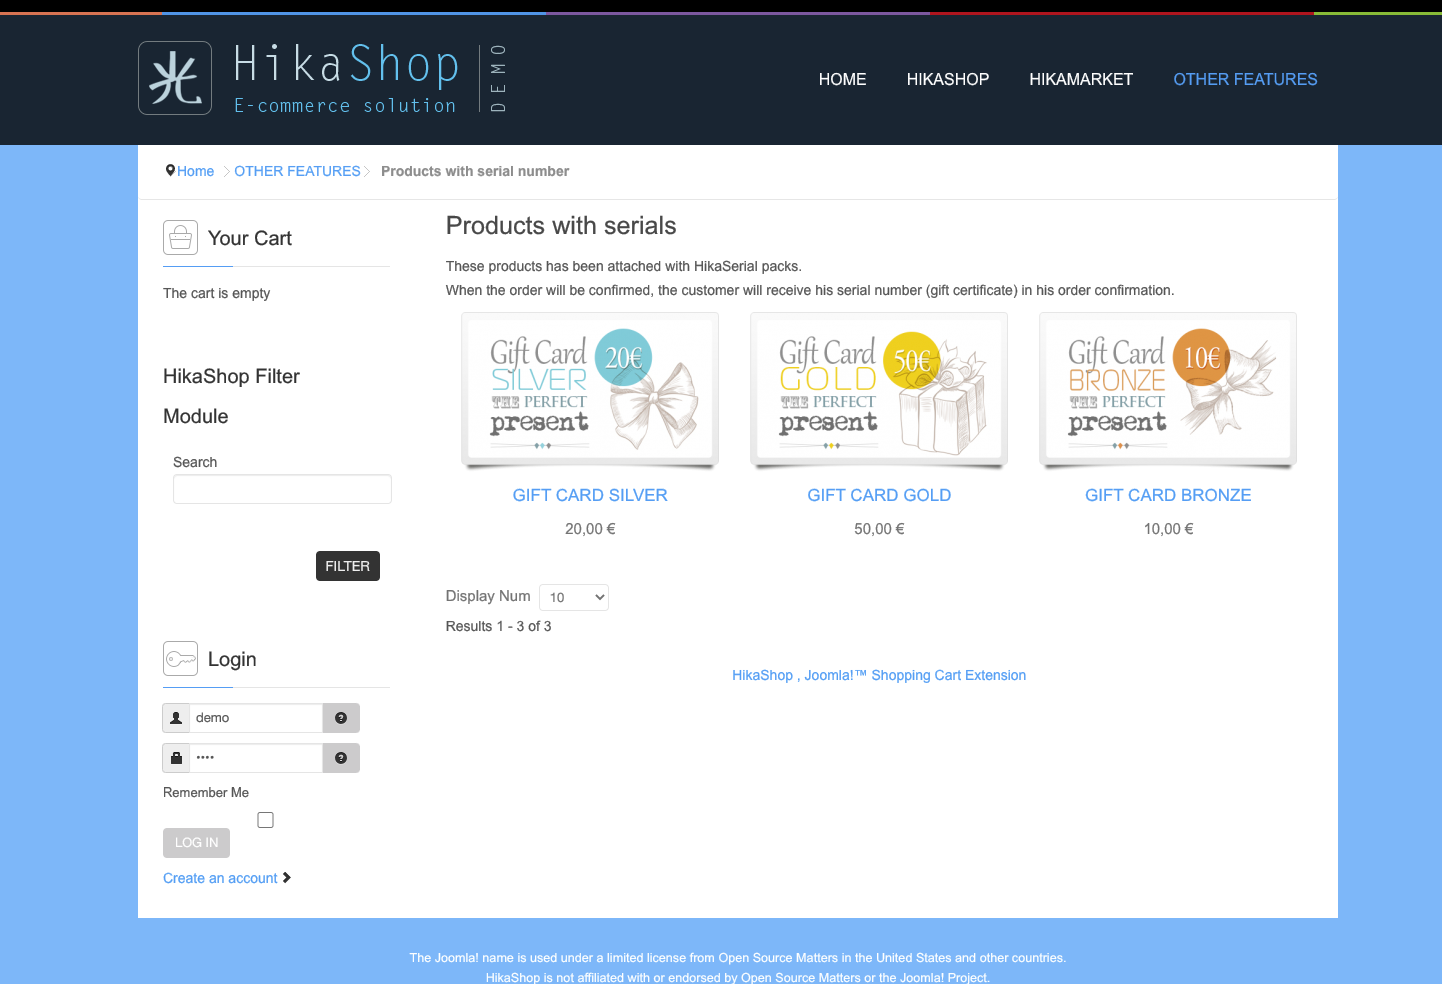This screenshot has height=984, width=1442.
Task: Click the 50,00 € price text
Action: click(x=879, y=529)
